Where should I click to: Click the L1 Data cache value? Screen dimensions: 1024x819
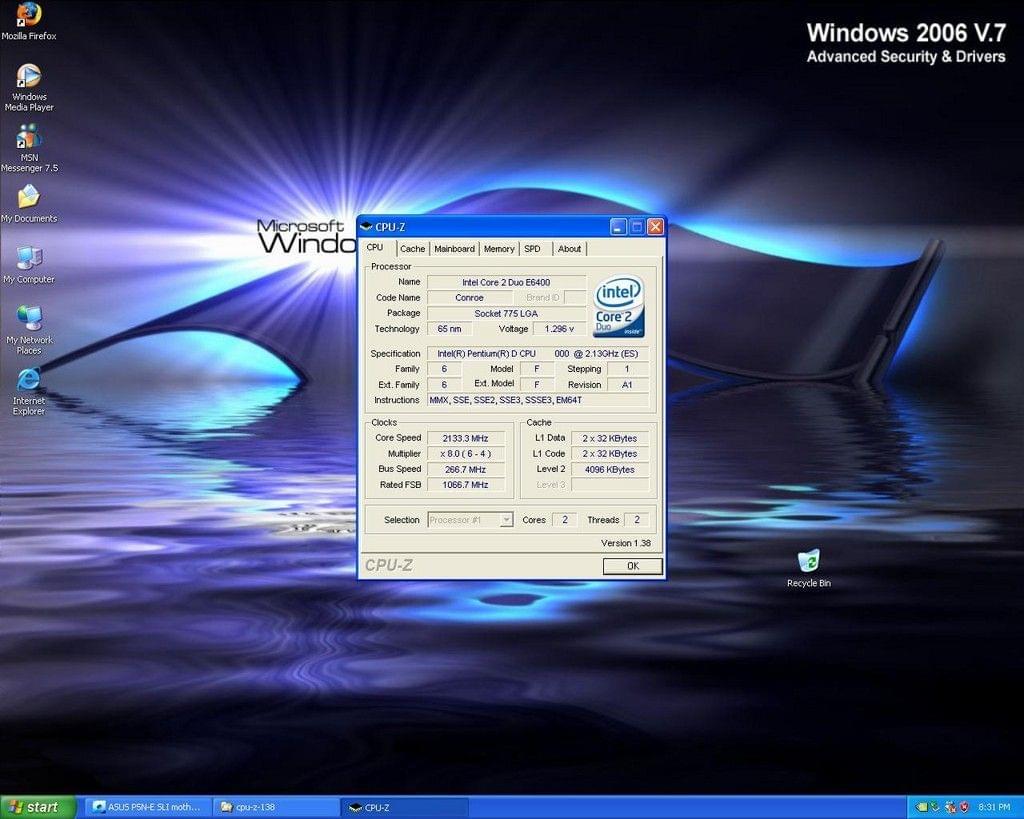pos(610,438)
